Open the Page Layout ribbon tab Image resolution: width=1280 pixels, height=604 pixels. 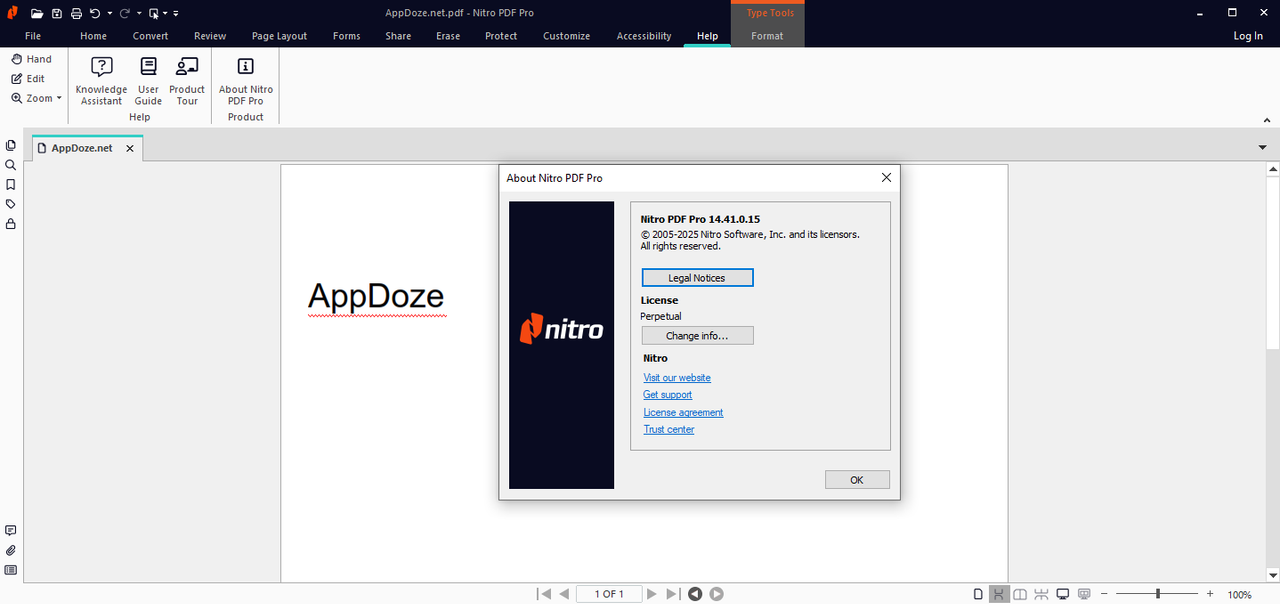pos(279,36)
